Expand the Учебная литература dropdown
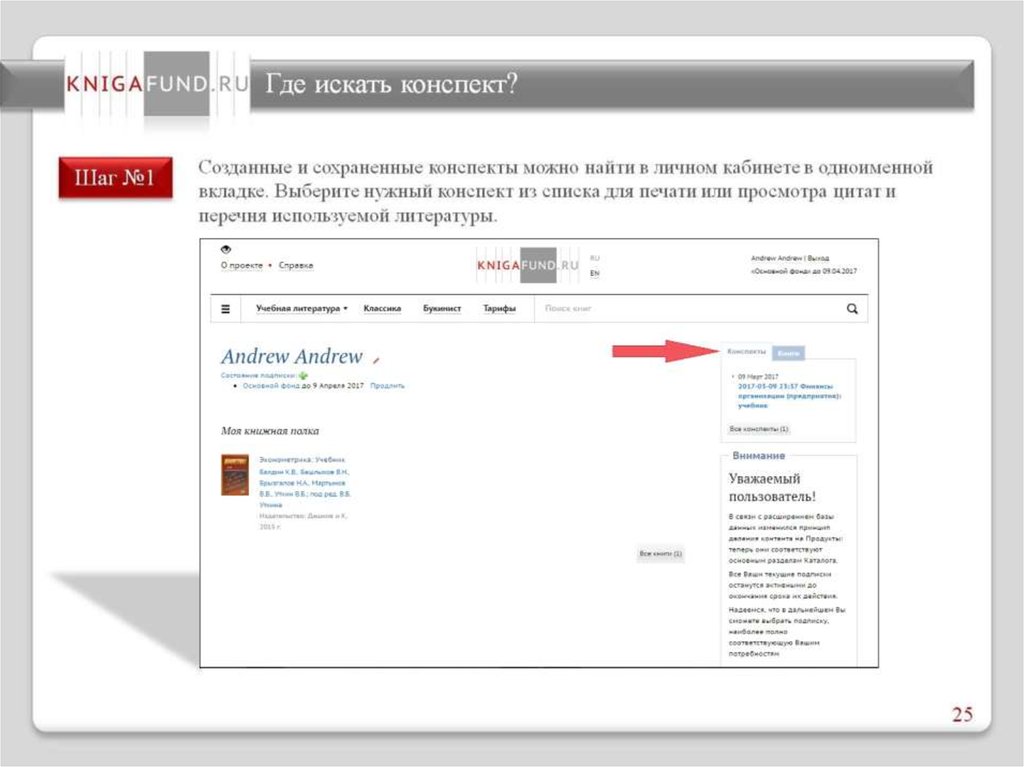This screenshot has width=1024, height=767. tap(301, 309)
